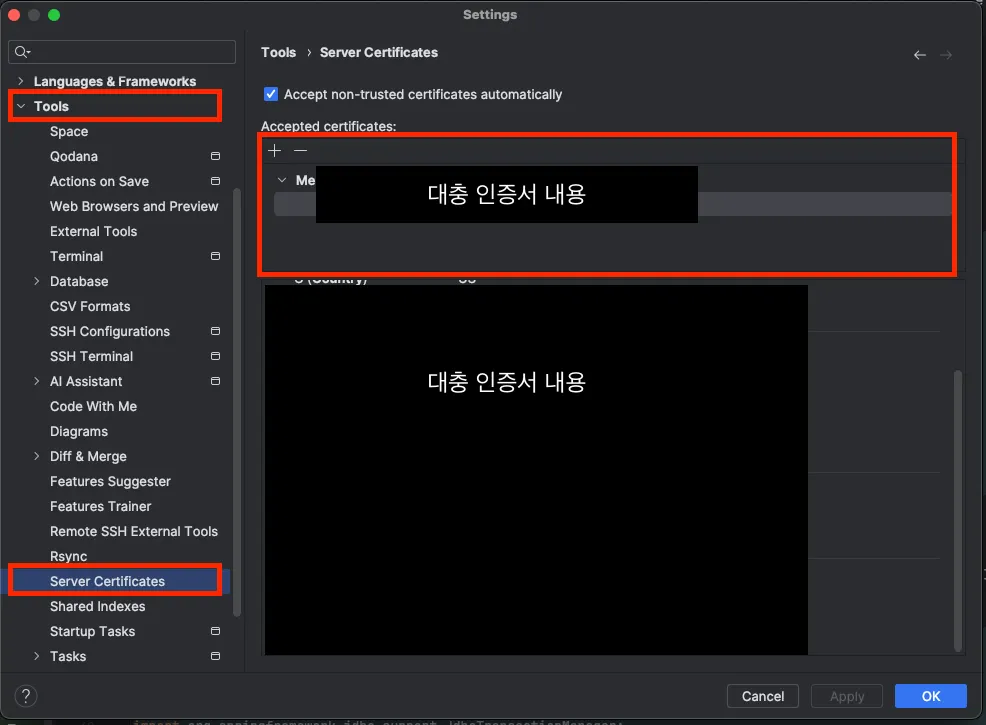Click project-level icon beside Tasks
The image size is (986, 725).
pyautogui.click(x=215, y=656)
